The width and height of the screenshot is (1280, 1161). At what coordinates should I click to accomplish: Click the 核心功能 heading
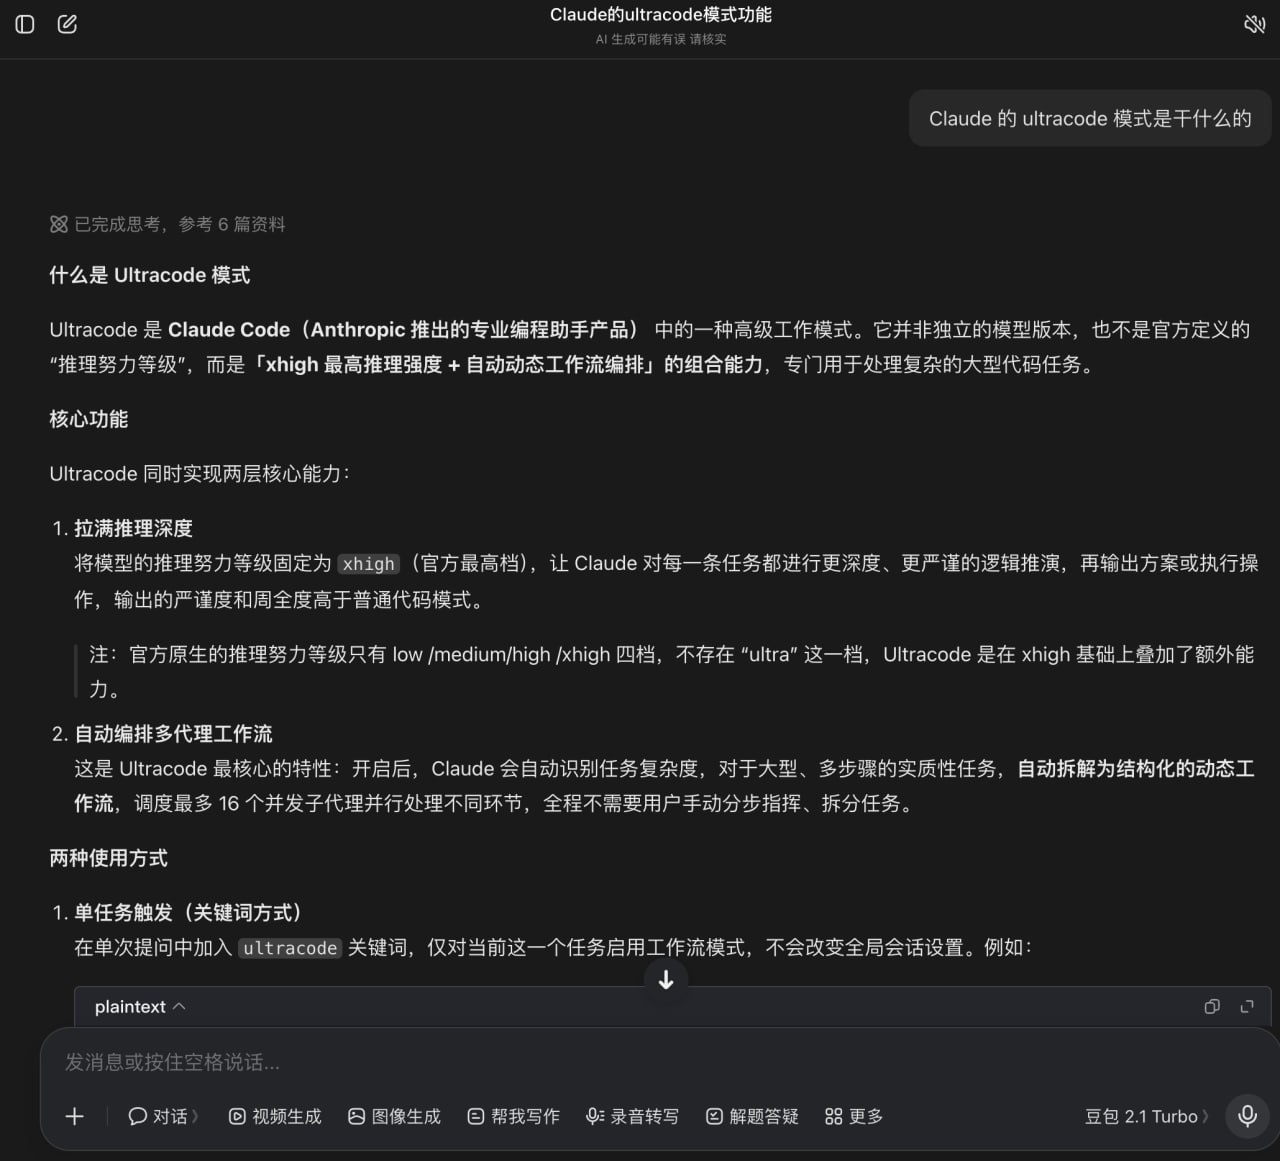[89, 419]
